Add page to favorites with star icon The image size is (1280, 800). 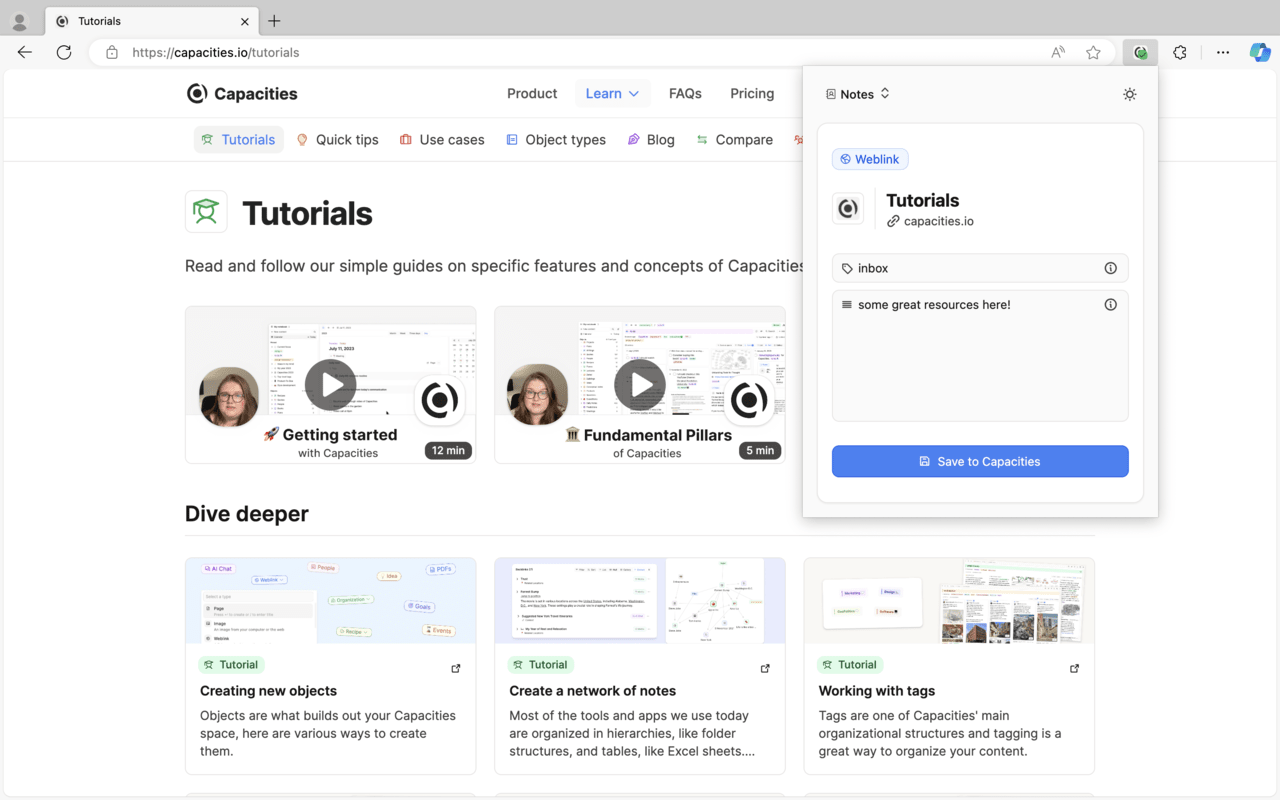click(x=1093, y=53)
